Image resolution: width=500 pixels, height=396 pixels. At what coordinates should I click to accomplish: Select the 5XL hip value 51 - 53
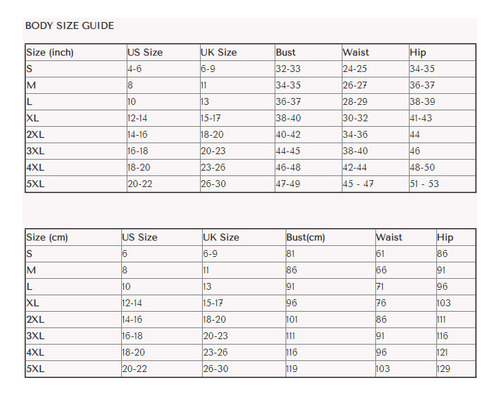point(424,184)
